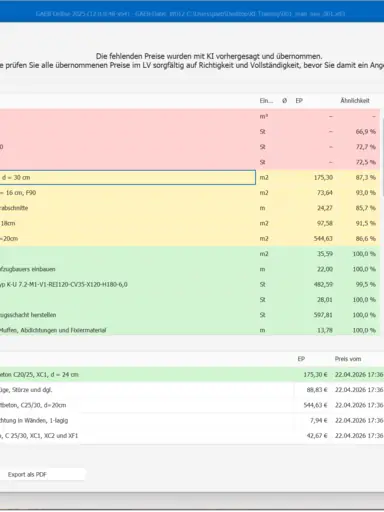Click the price 7,94 €
The image size is (384, 512).
(319, 421)
